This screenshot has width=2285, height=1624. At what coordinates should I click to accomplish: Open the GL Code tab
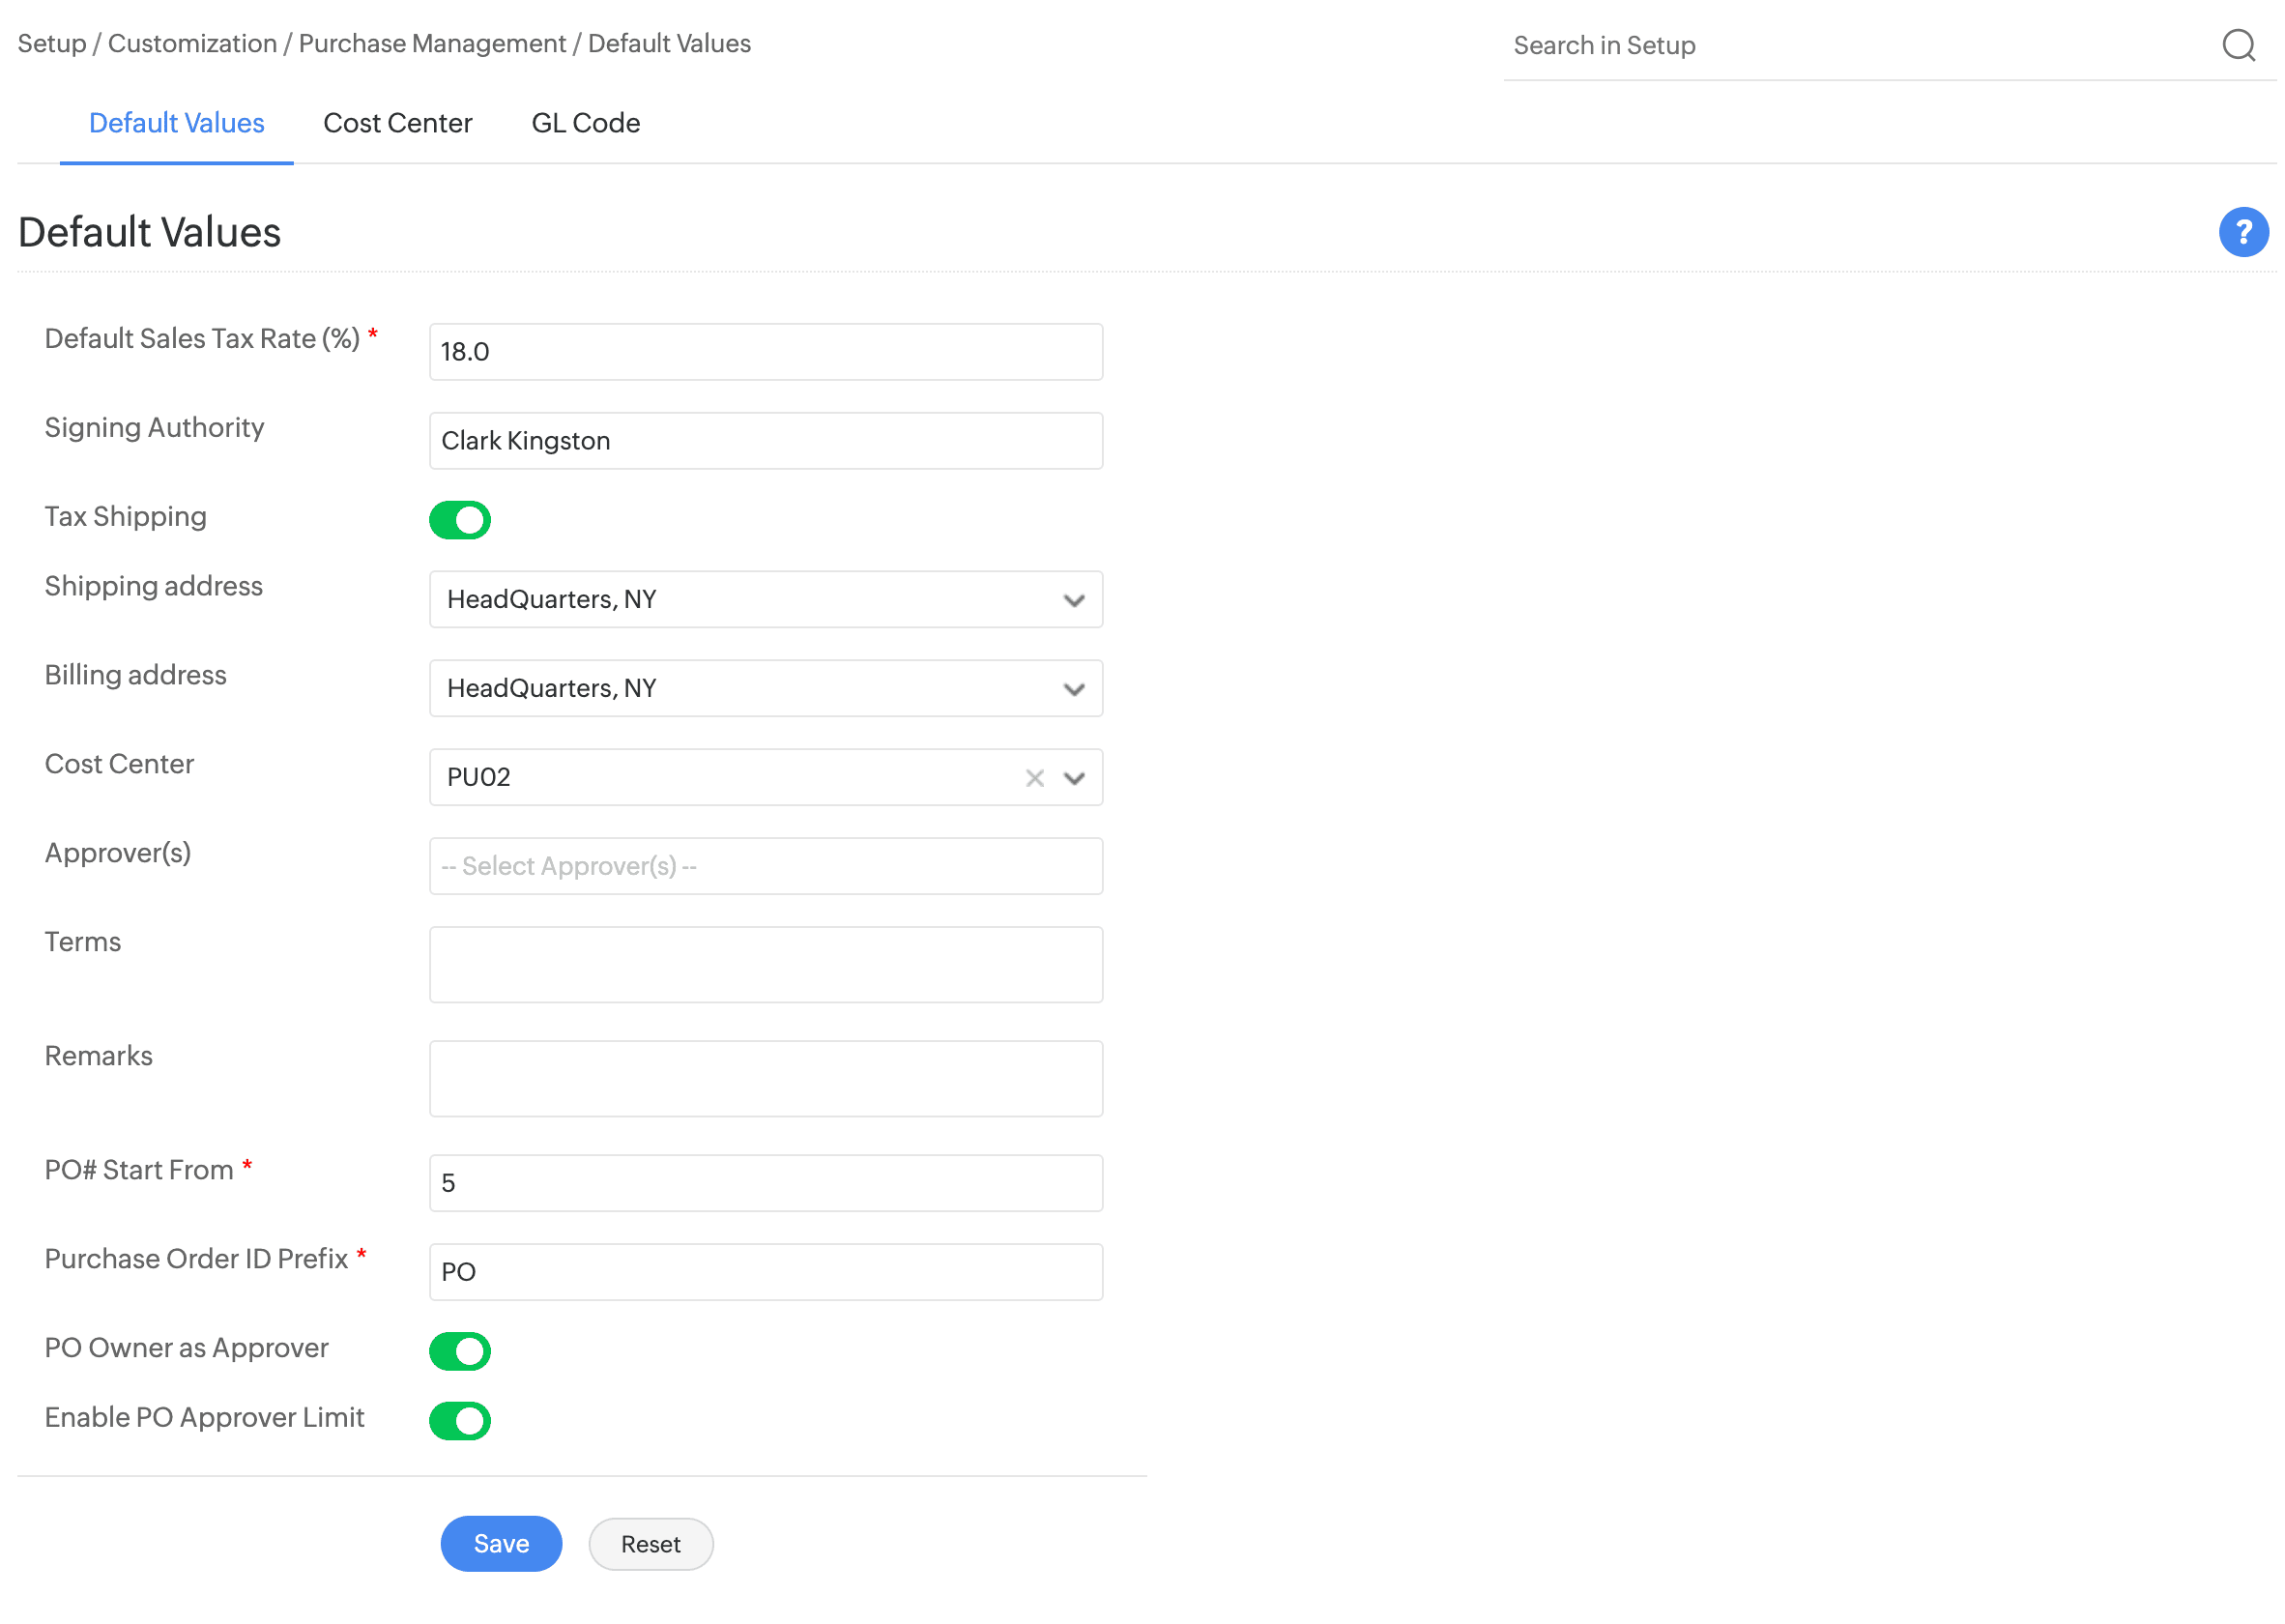coord(585,123)
